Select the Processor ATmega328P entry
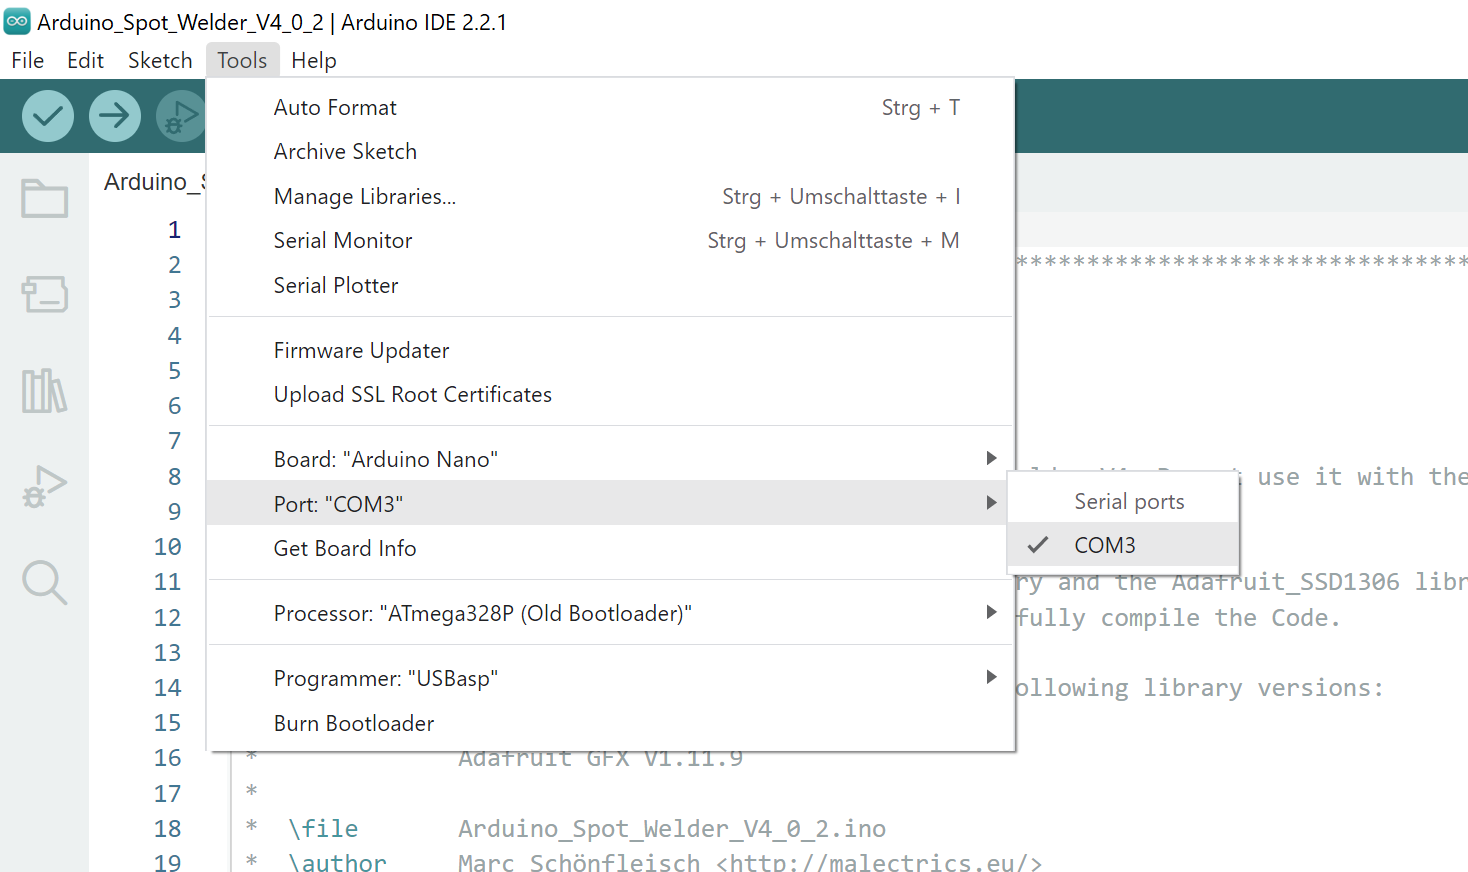This screenshot has width=1468, height=872. pyautogui.click(x=610, y=613)
